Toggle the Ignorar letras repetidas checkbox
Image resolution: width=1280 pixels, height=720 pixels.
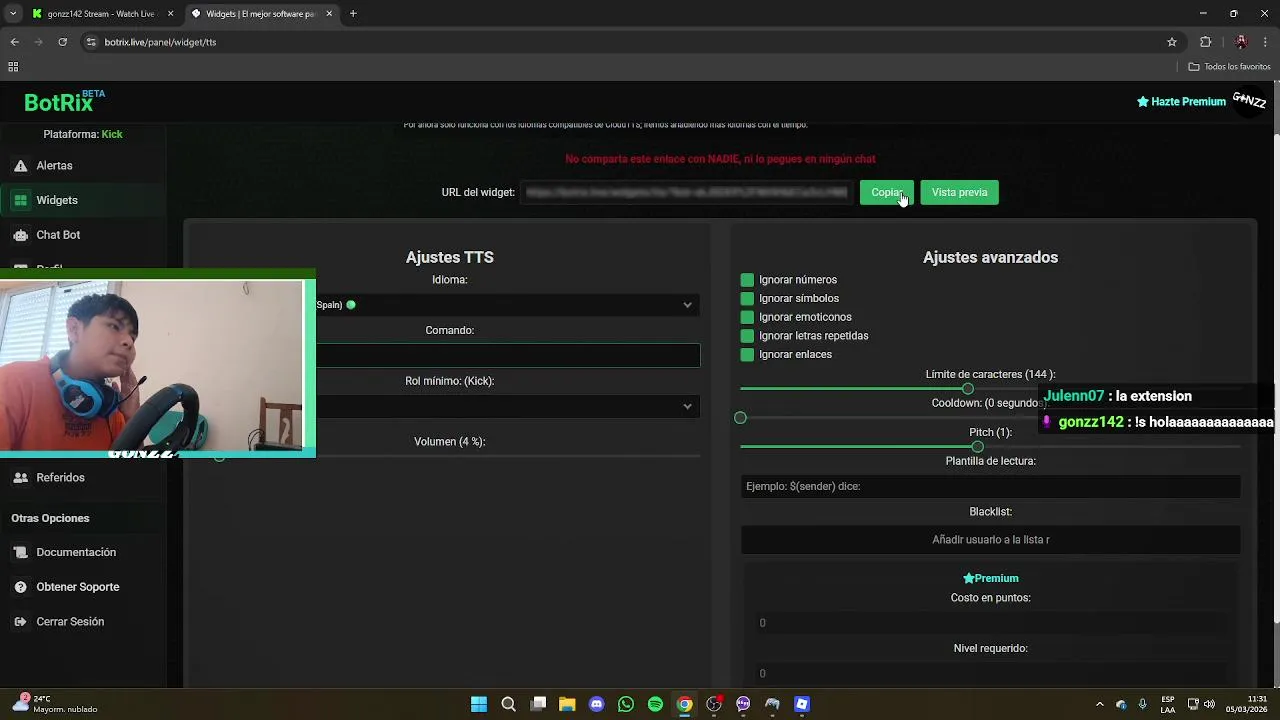747,336
